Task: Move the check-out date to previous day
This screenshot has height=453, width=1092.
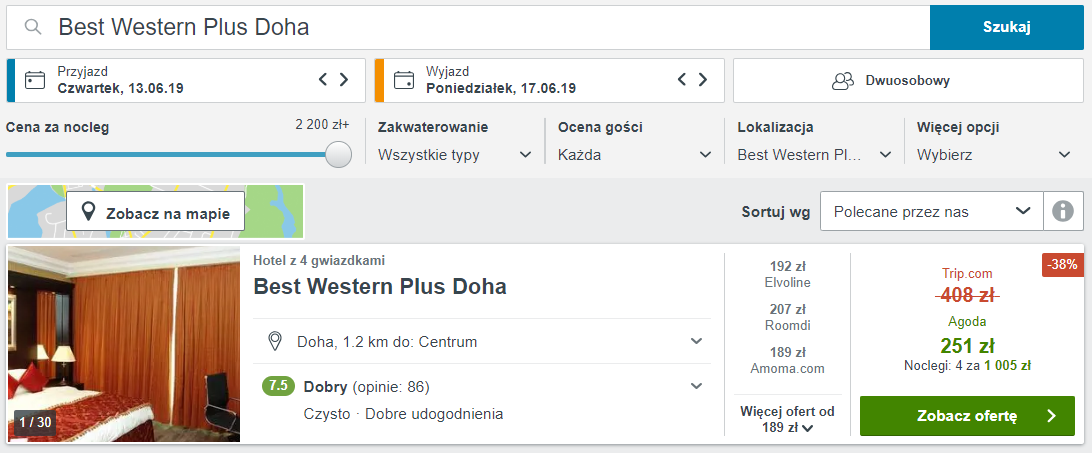Action: click(x=682, y=79)
